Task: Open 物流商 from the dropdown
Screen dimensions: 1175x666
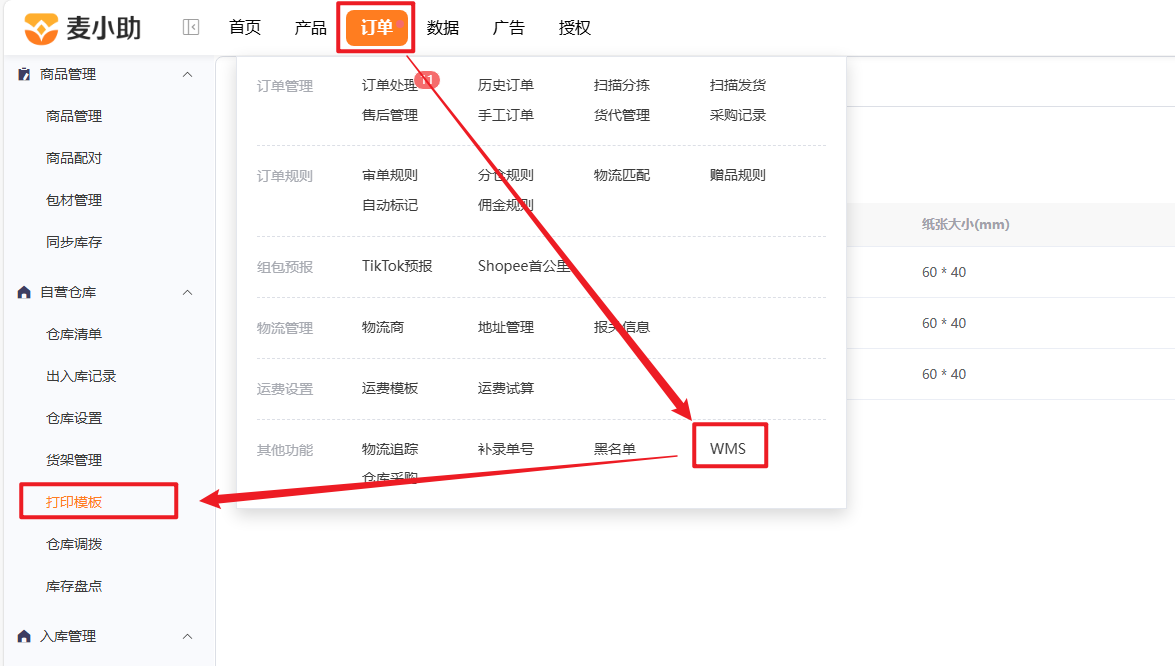Action: point(383,327)
